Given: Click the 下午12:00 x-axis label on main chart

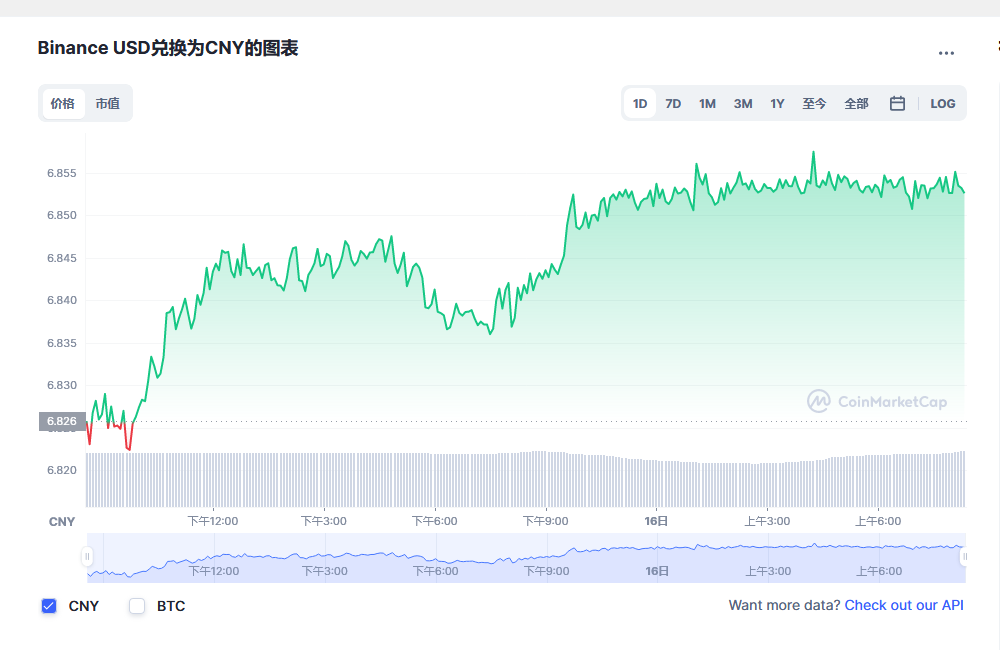Looking at the screenshot, I should pos(213,521).
